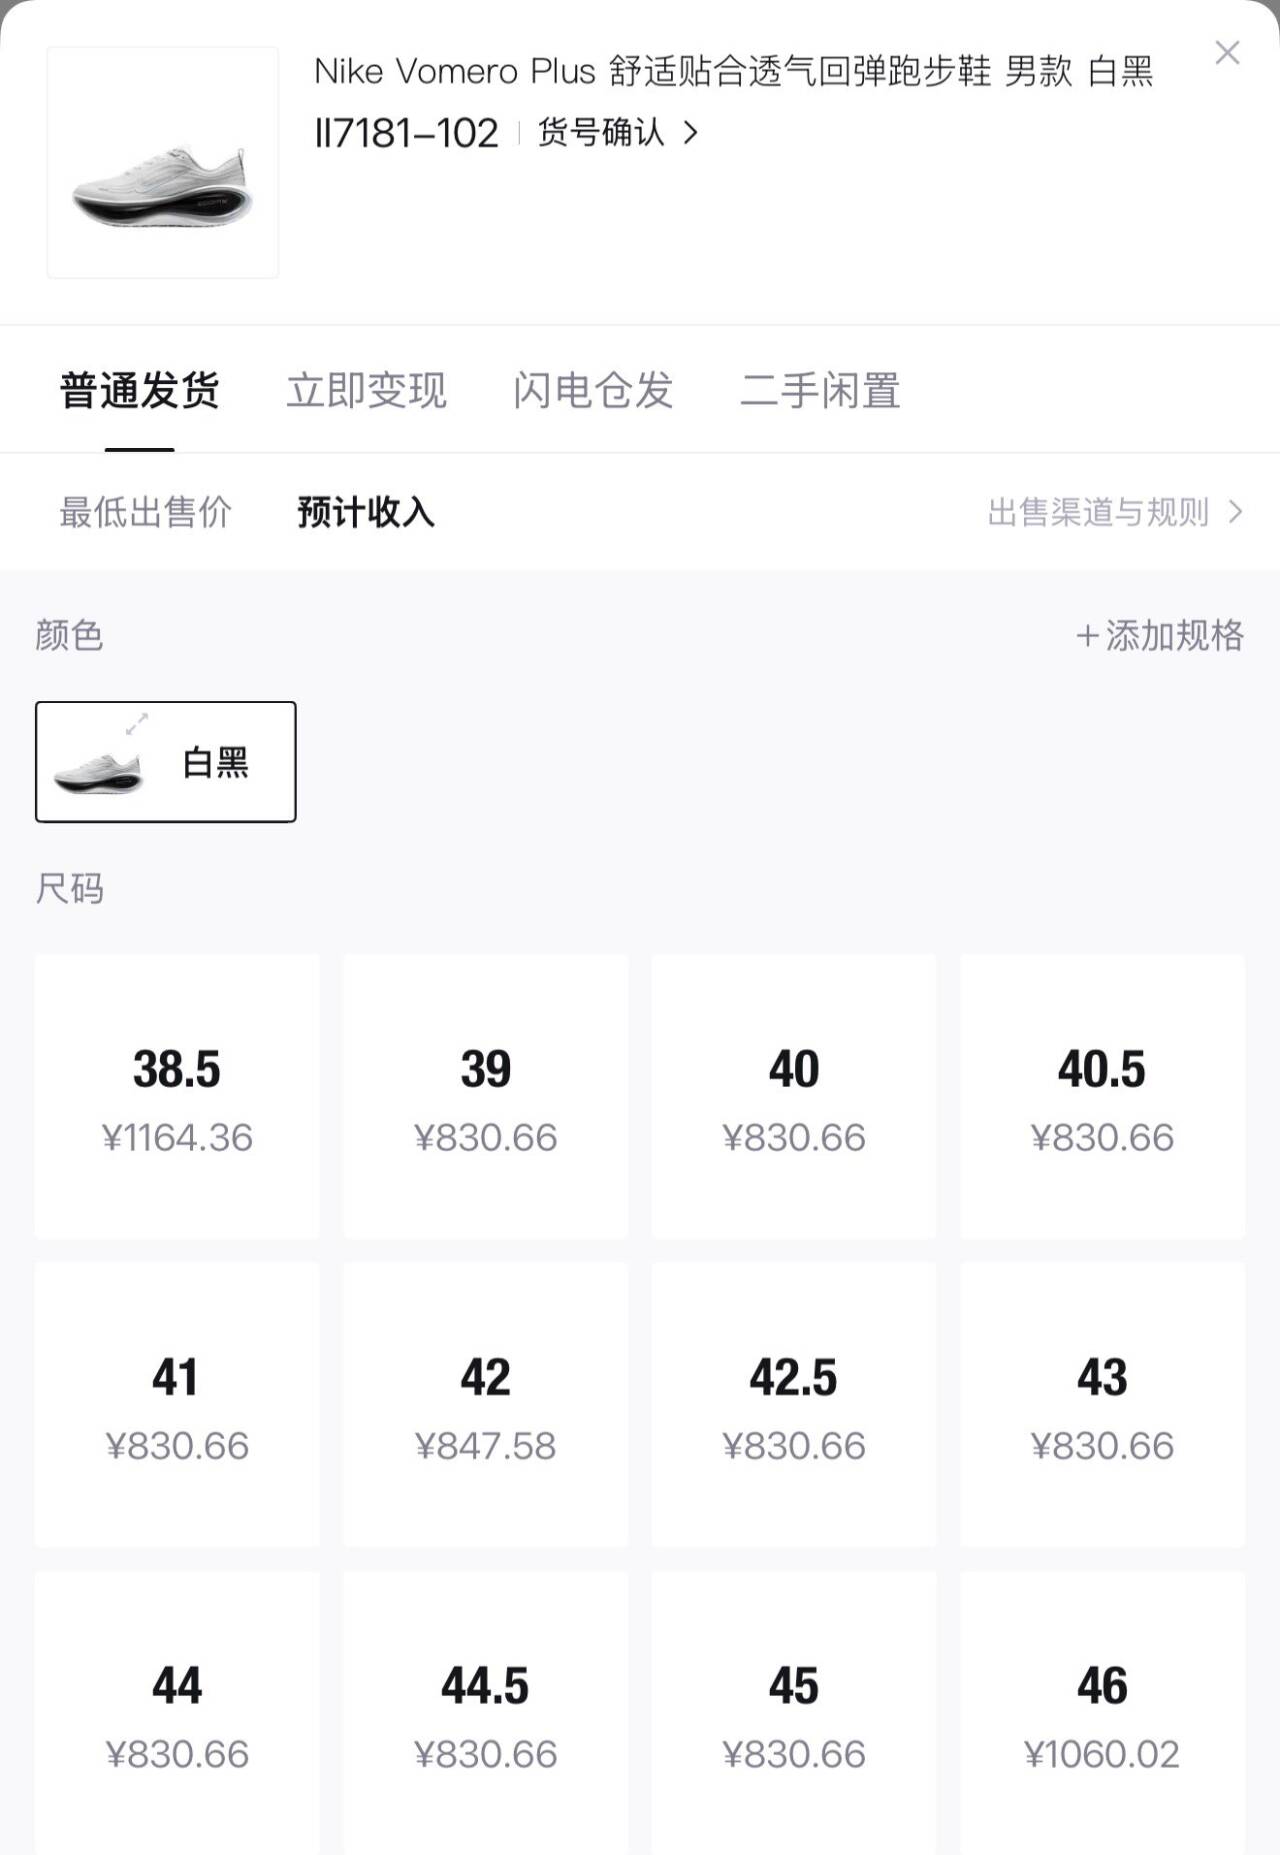The width and height of the screenshot is (1280, 1855).
Task: Select the 白黑 color swatch
Action: [165, 761]
